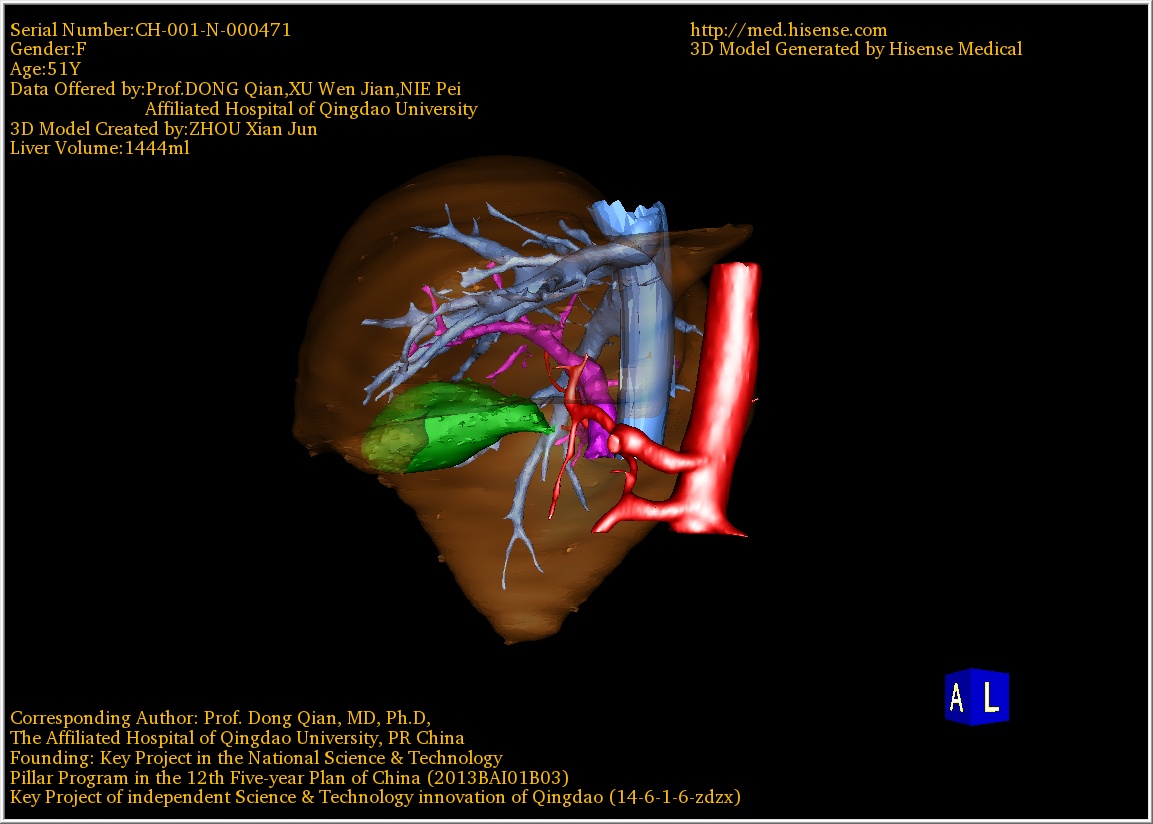Click the Gender:F line
The width and height of the screenshot is (1153, 824).
(48, 49)
